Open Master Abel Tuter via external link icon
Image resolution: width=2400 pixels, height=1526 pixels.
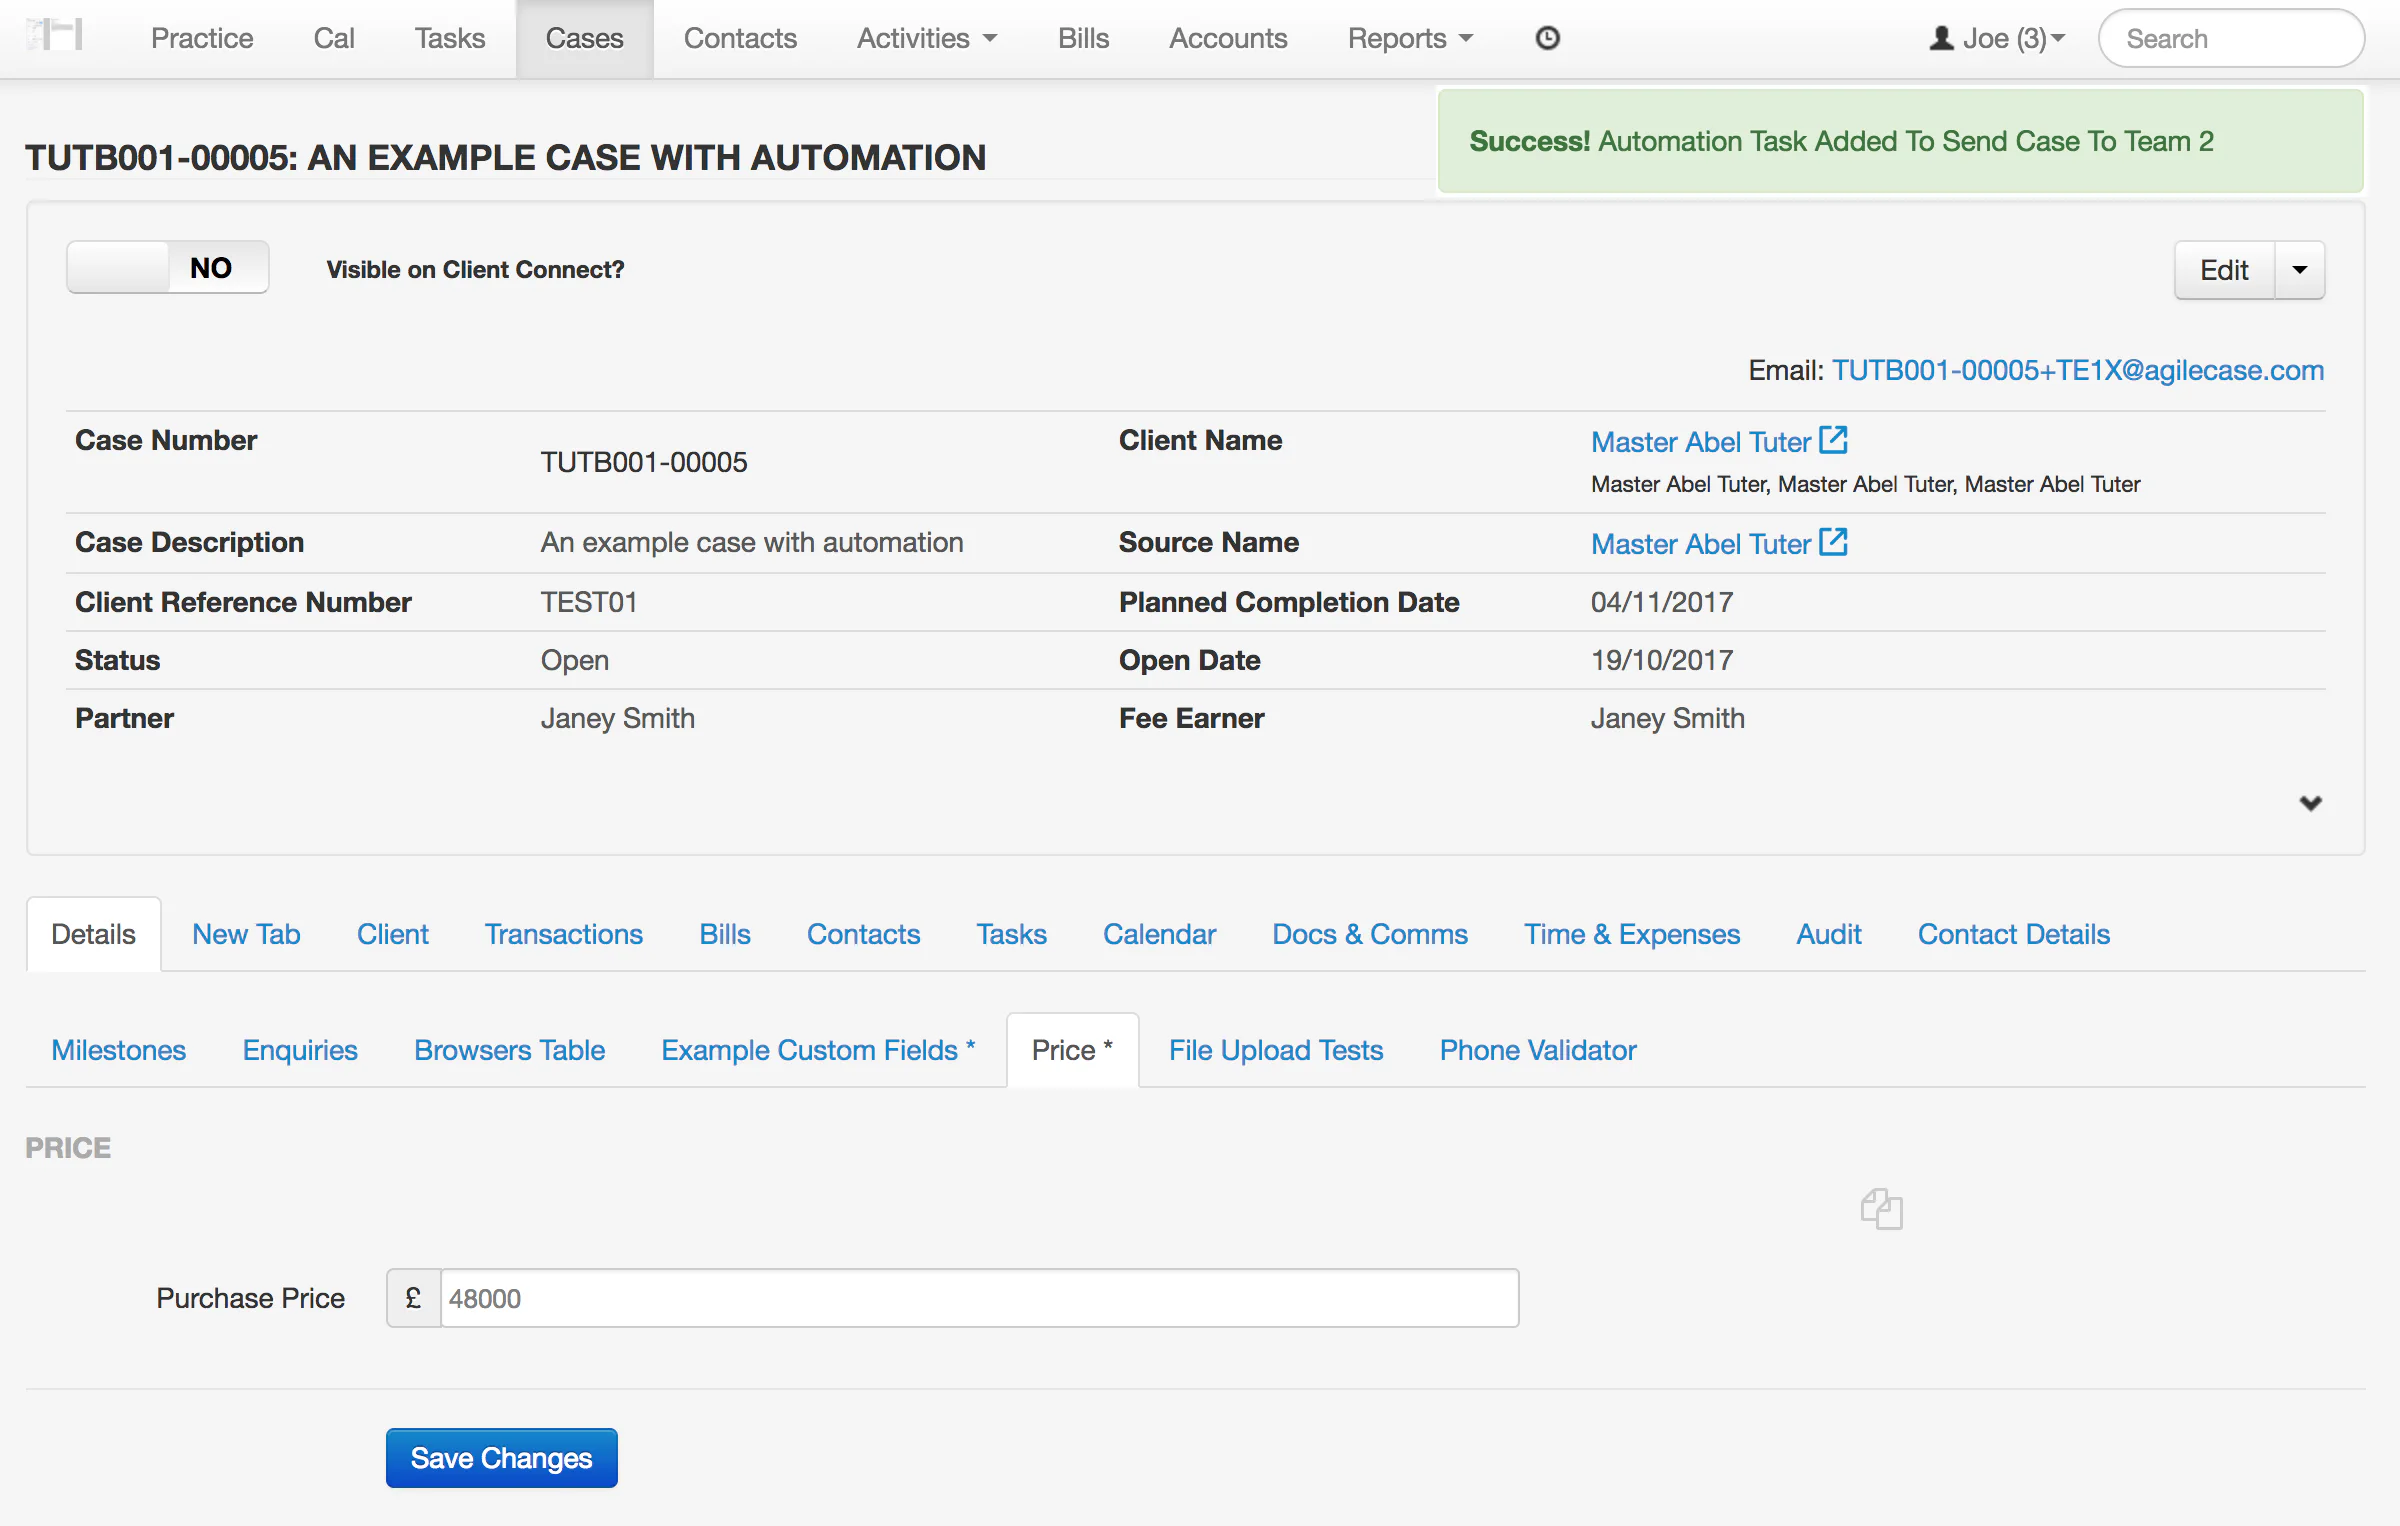1833,439
